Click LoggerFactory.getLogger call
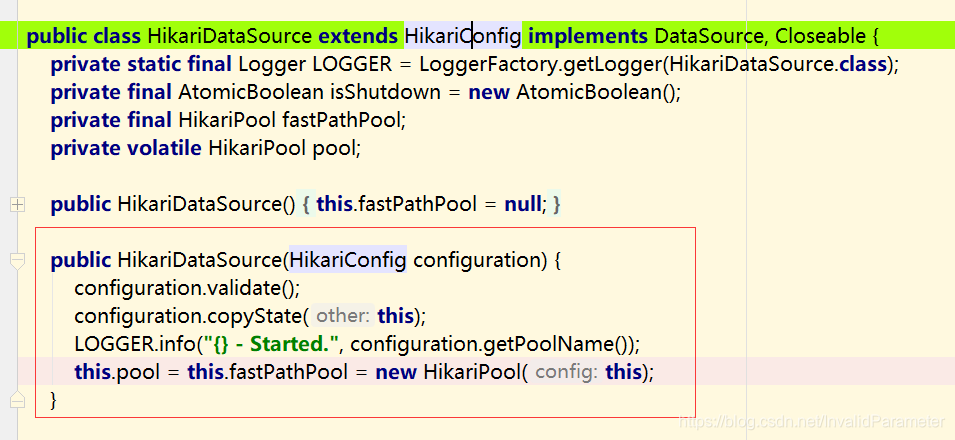This screenshot has width=955, height=440. 540,64
